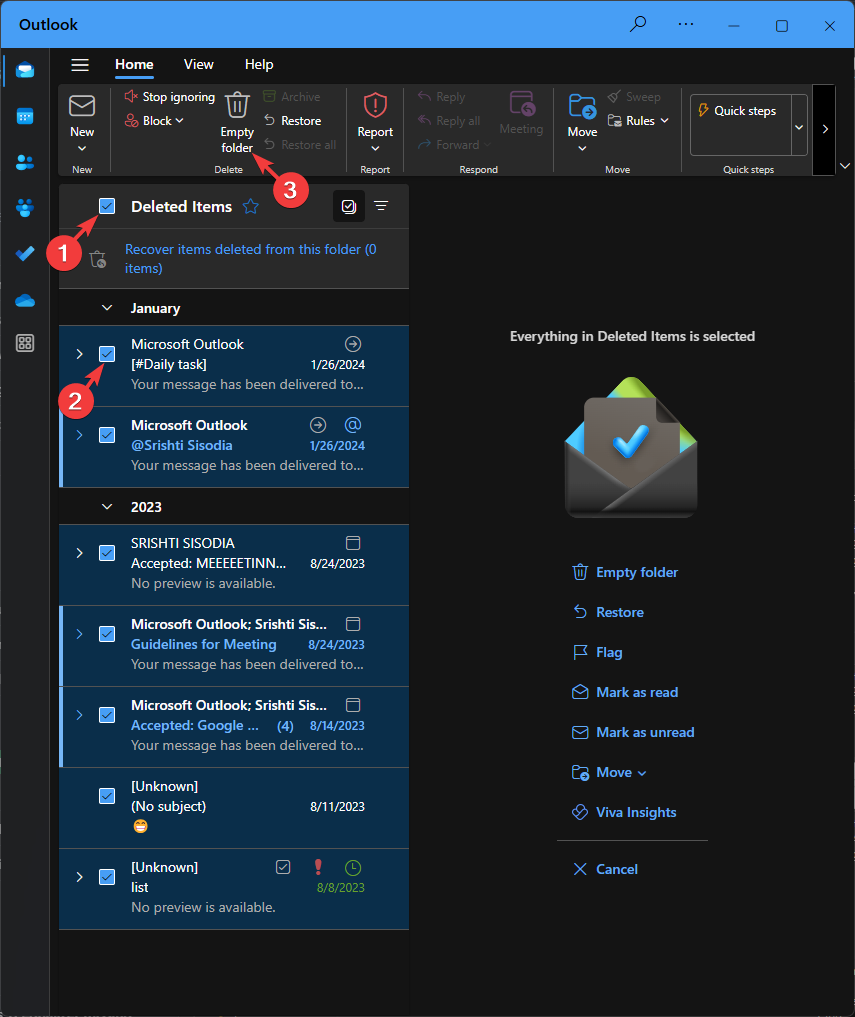Click the ribbon scroll right arrow
855x1017 pixels.
tap(825, 128)
